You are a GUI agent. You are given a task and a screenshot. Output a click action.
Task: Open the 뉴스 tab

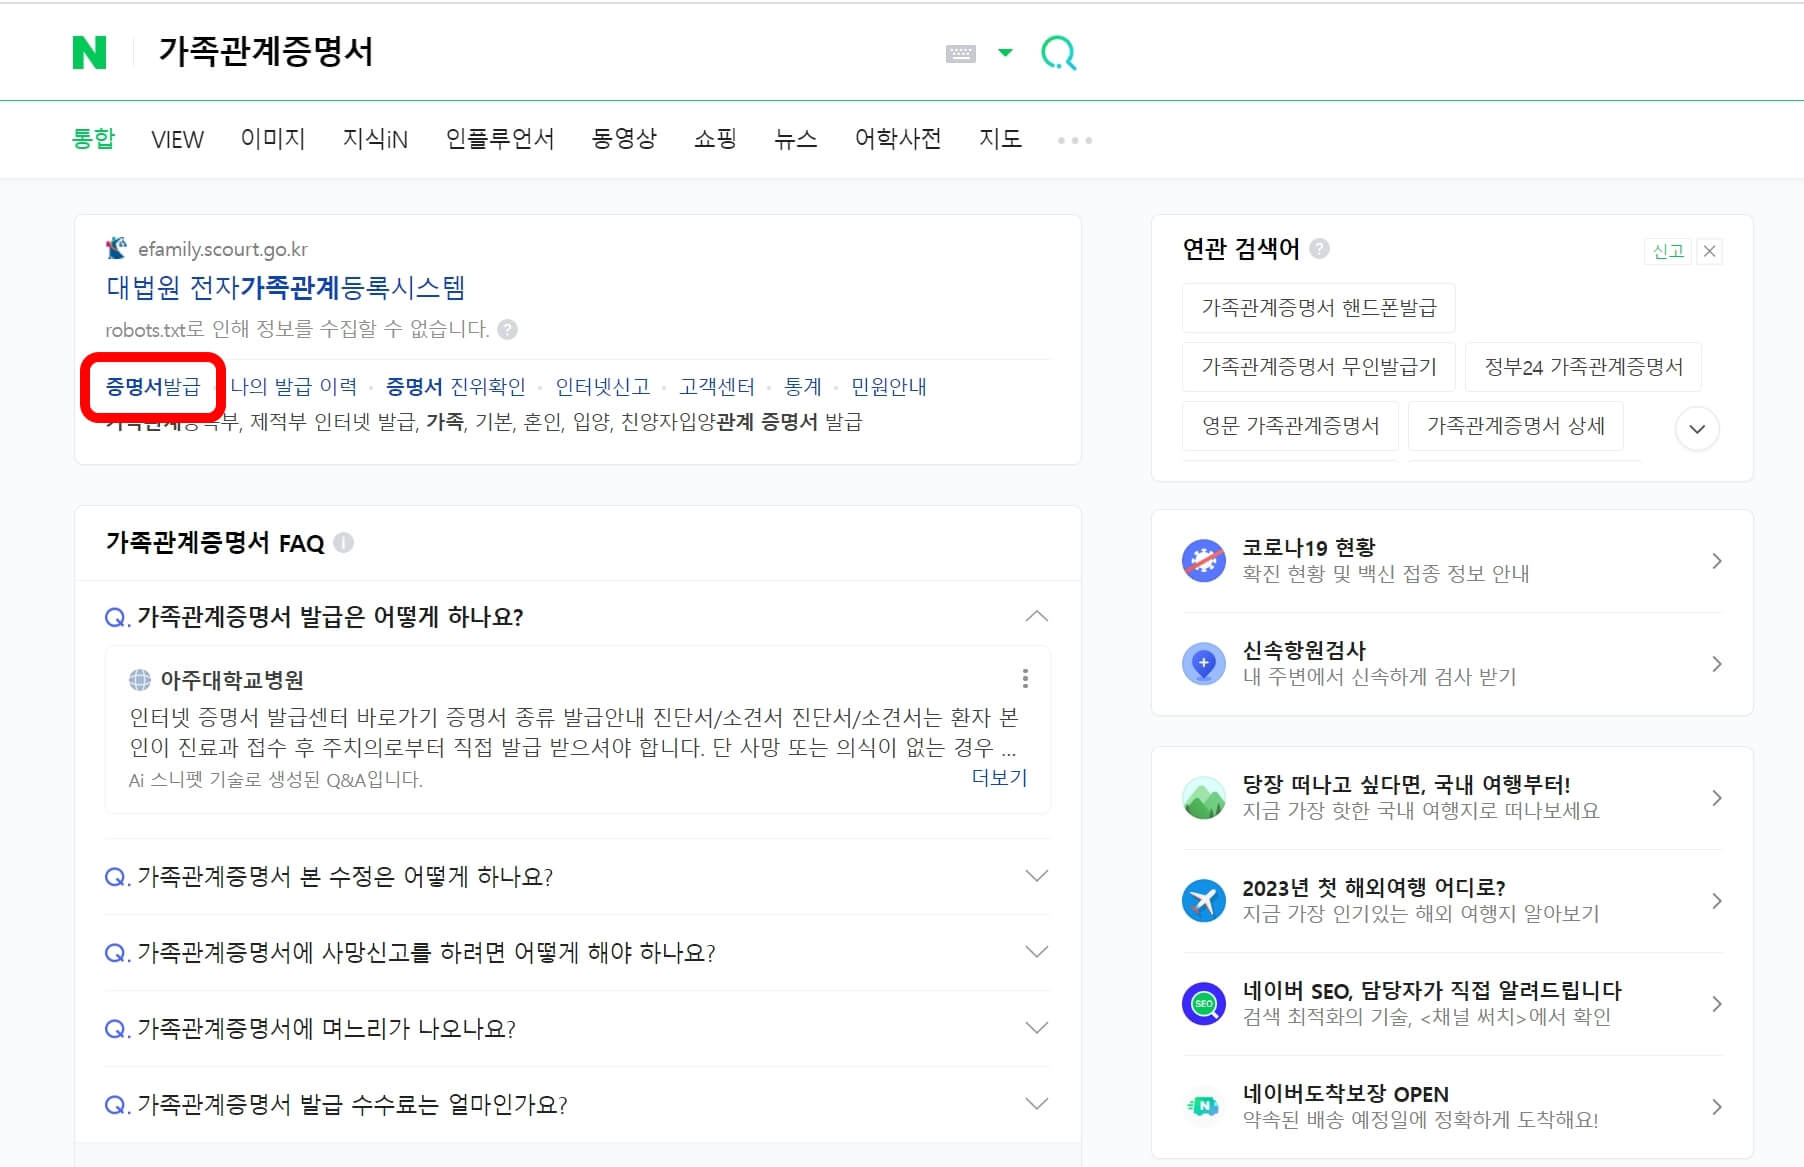coord(795,138)
